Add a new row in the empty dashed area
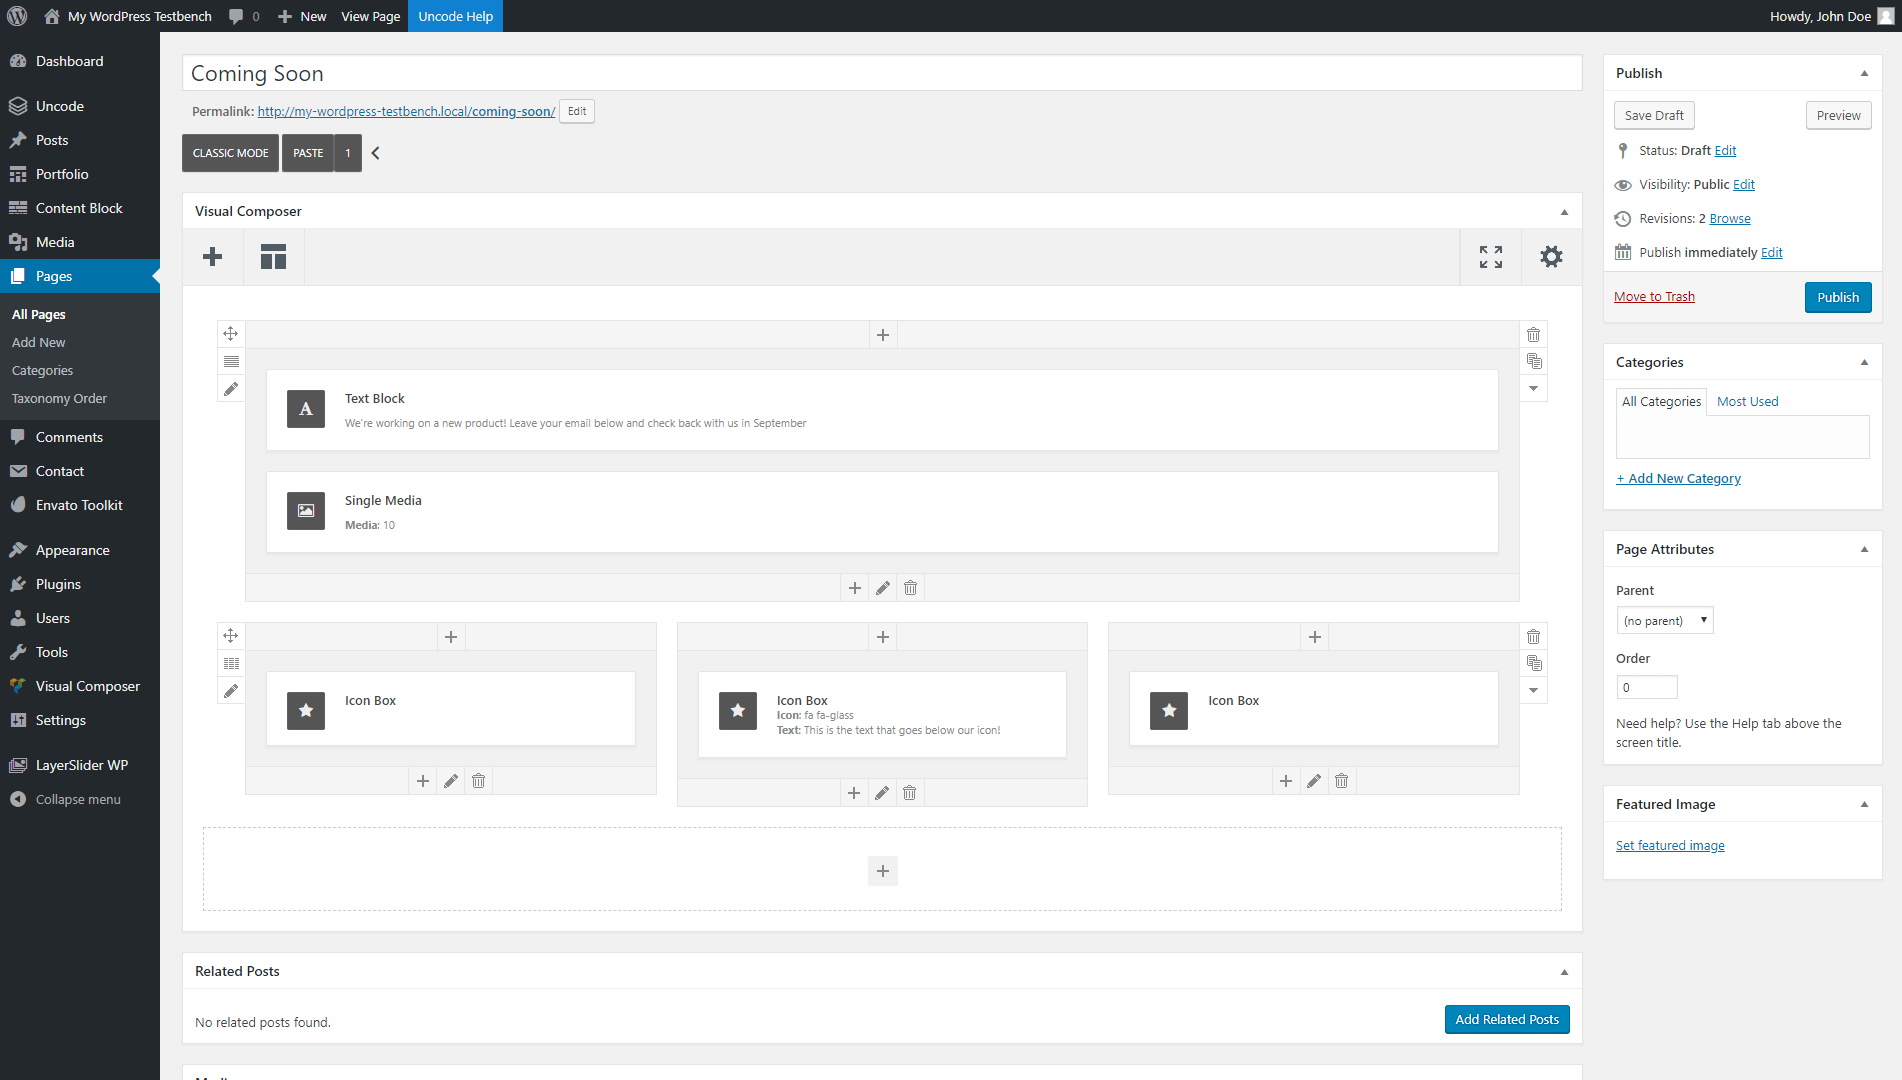 click(883, 871)
